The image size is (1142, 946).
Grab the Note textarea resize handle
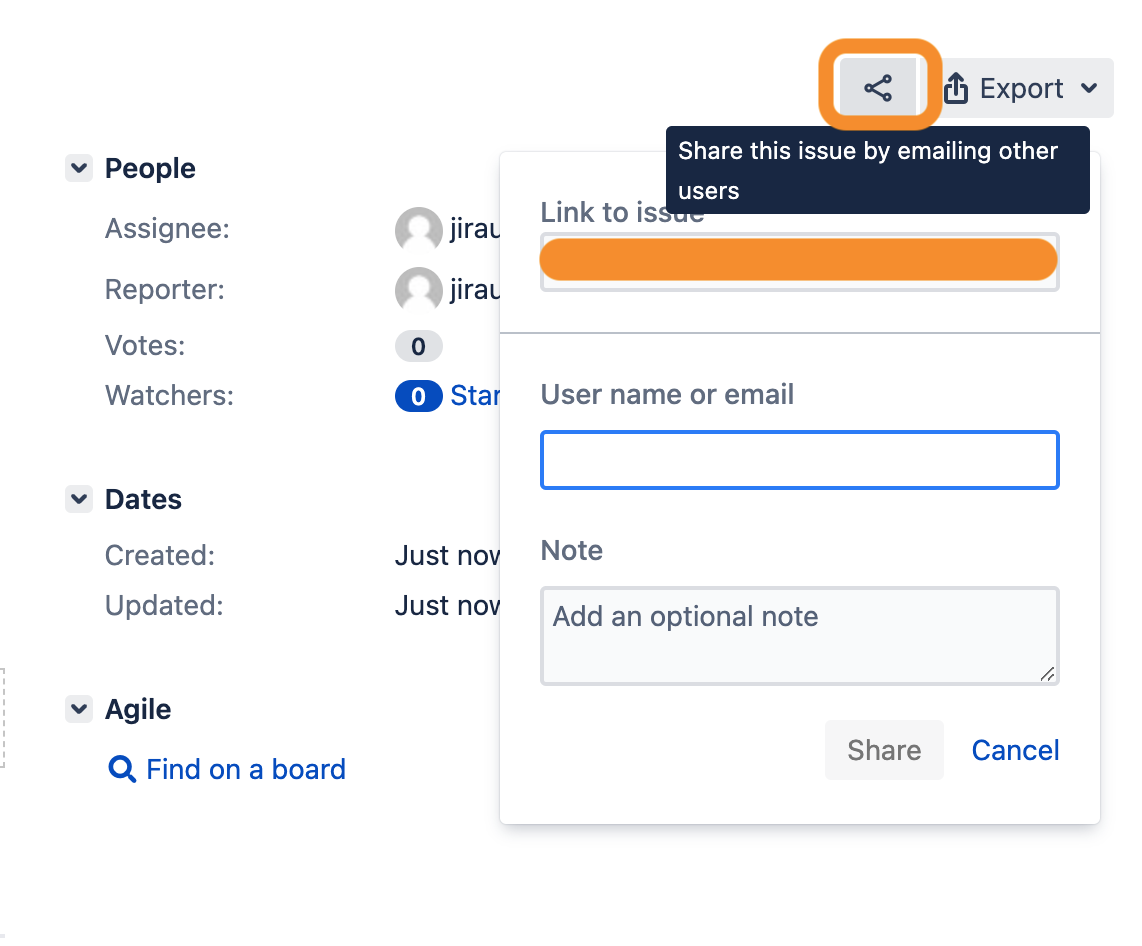[x=1047, y=674]
